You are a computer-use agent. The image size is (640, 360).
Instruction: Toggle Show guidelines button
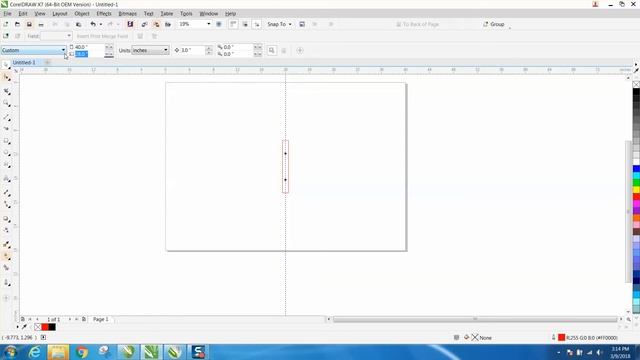(257, 24)
